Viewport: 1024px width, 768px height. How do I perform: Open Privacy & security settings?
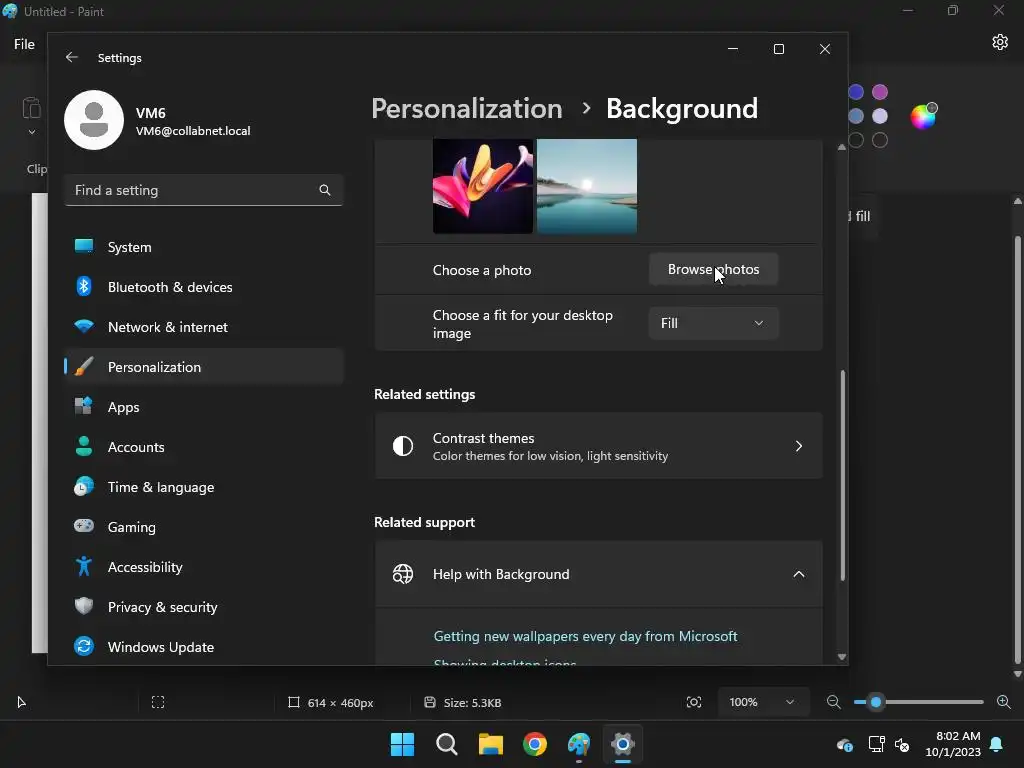click(x=204, y=607)
